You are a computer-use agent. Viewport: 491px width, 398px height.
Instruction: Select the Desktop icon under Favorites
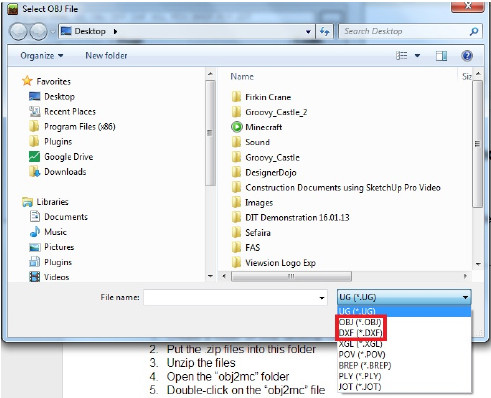[x=34, y=96]
